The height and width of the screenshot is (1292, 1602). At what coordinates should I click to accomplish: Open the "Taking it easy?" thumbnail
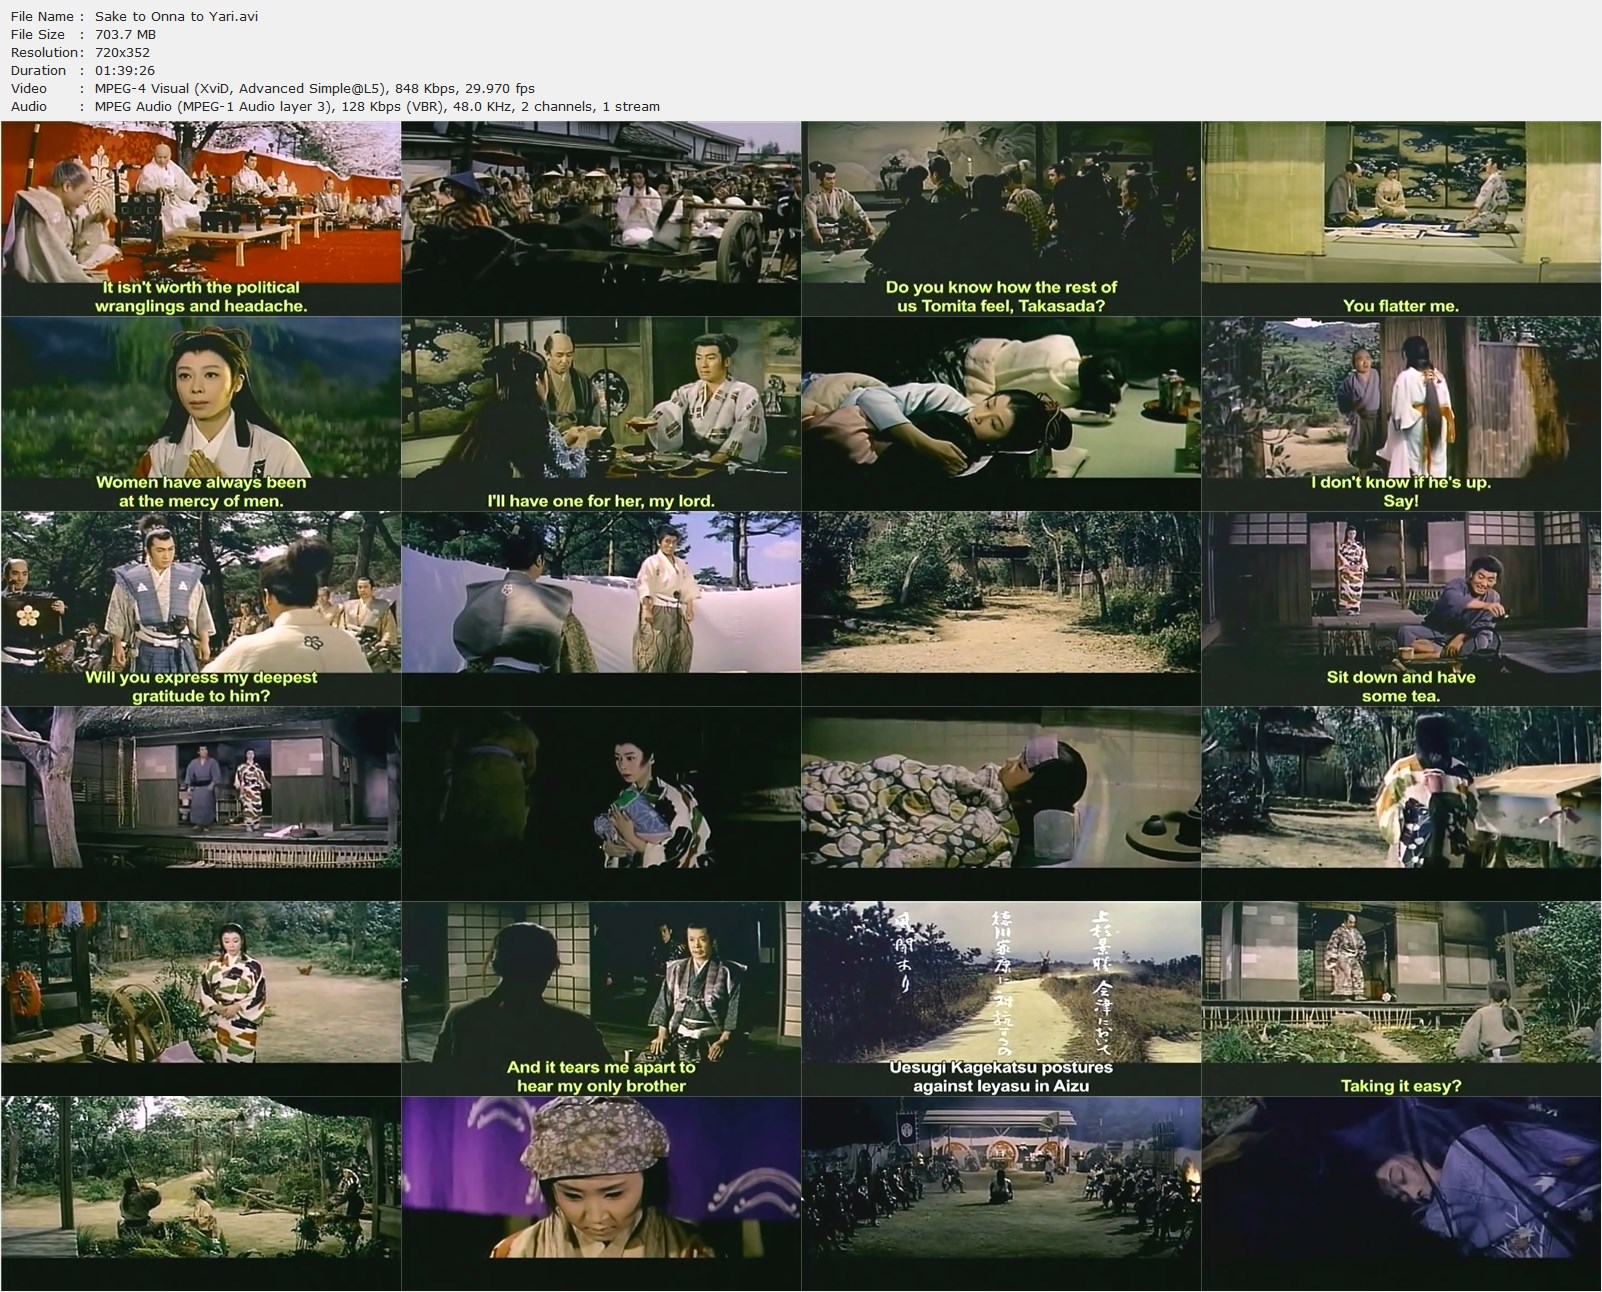point(1400,998)
